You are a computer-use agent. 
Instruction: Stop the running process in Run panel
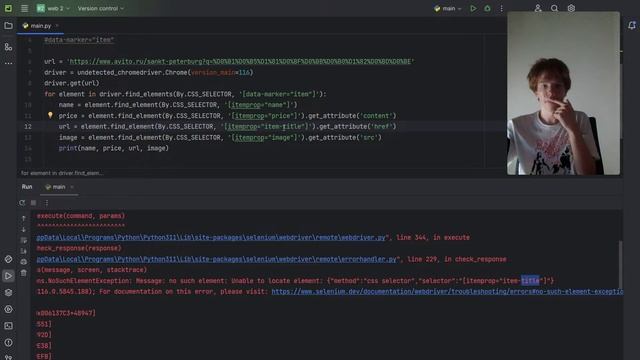[33, 202]
